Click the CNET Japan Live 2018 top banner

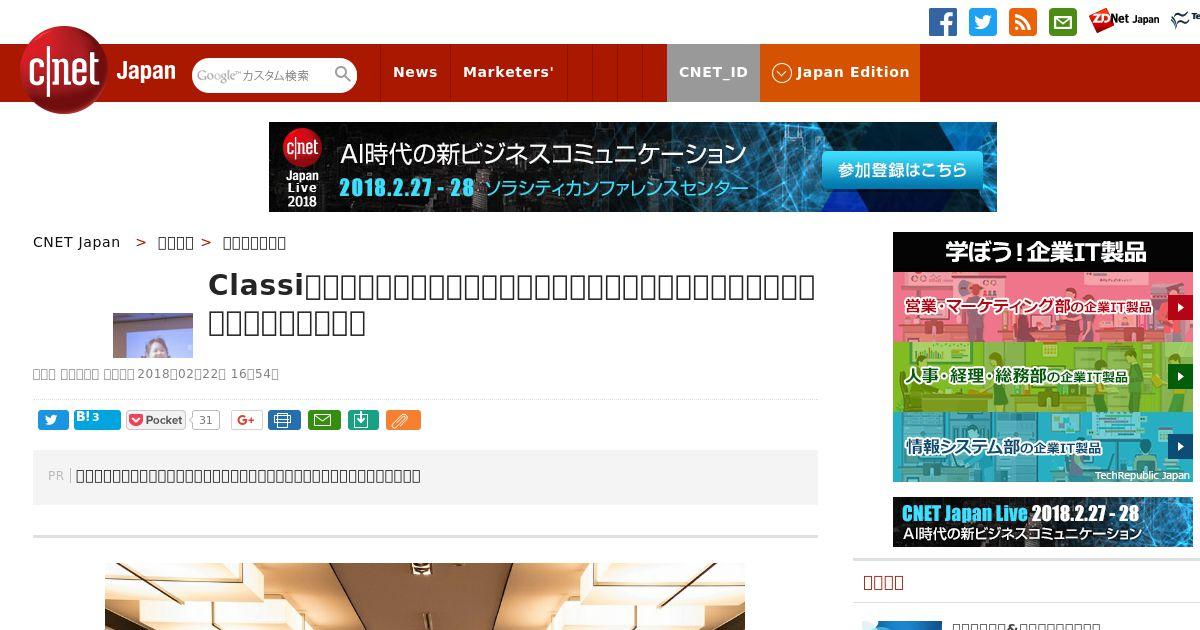(633, 167)
